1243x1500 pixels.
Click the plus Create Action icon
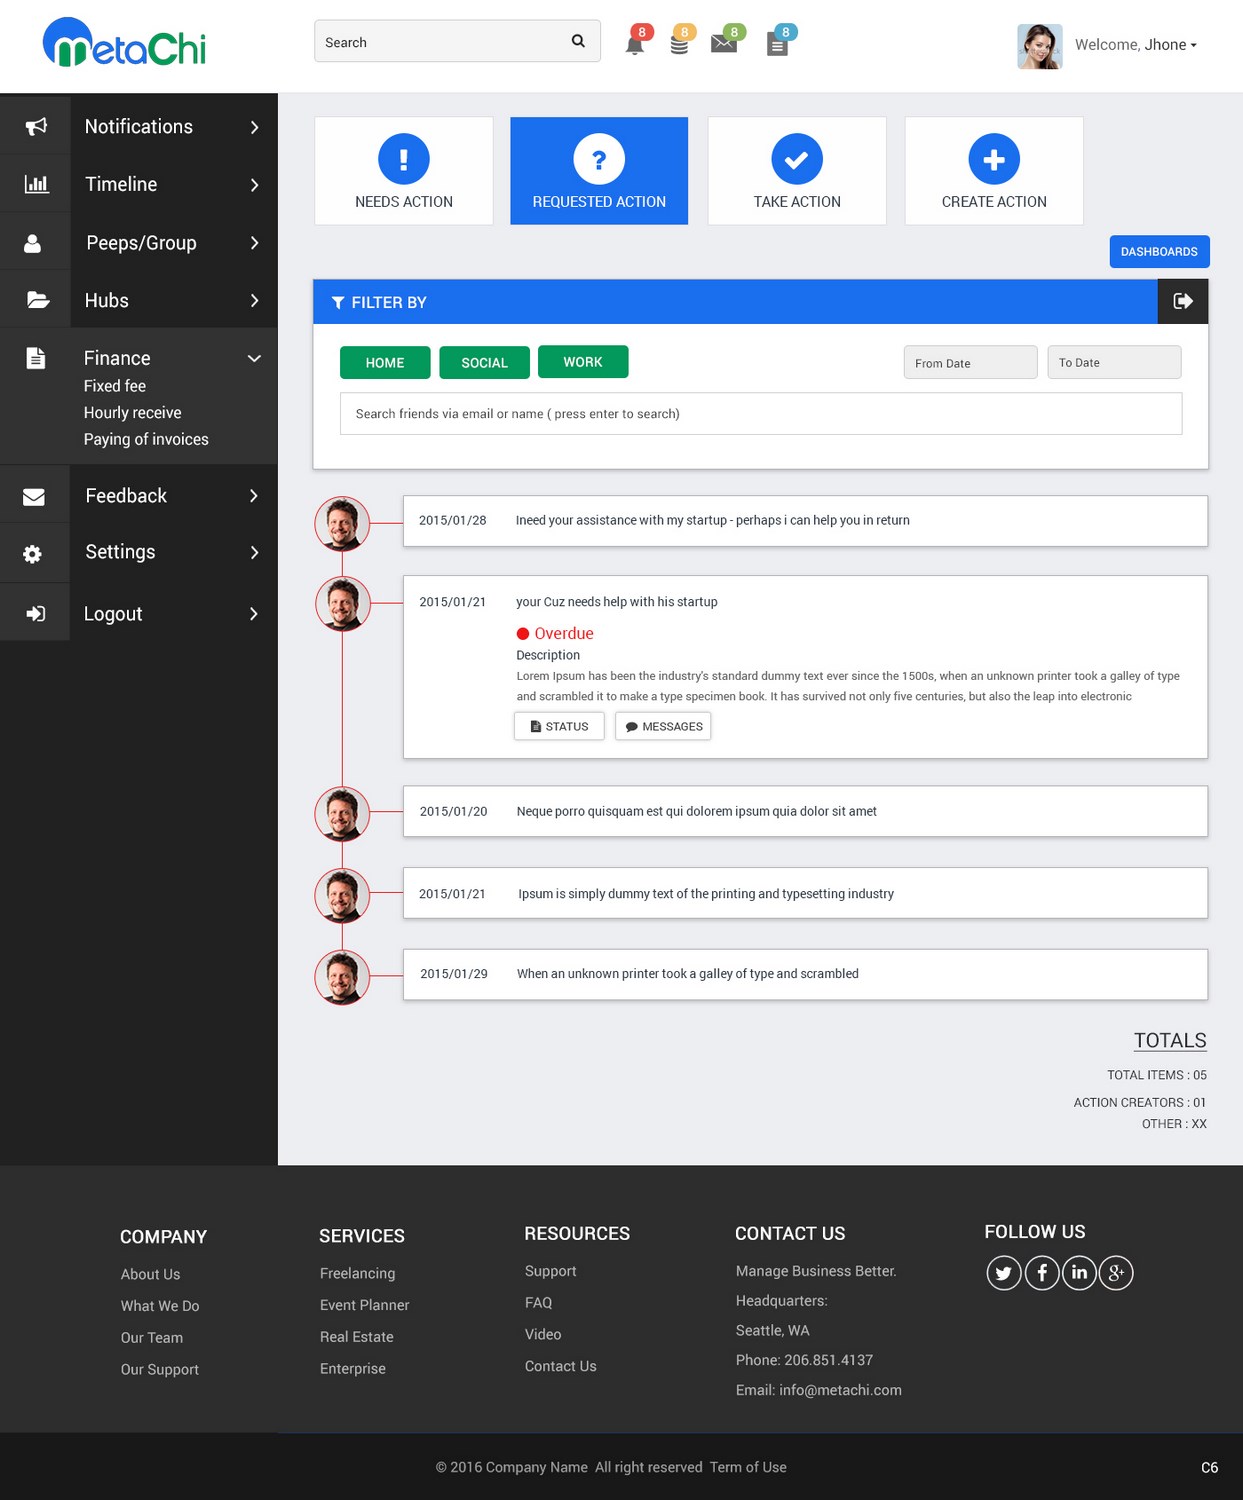click(994, 159)
